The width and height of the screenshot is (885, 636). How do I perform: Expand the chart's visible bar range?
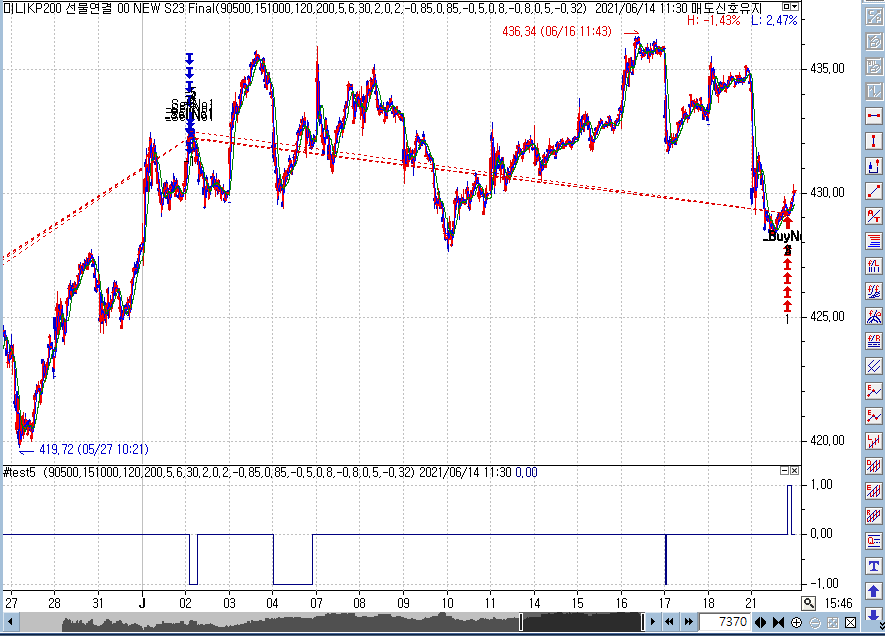[x=761, y=623]
